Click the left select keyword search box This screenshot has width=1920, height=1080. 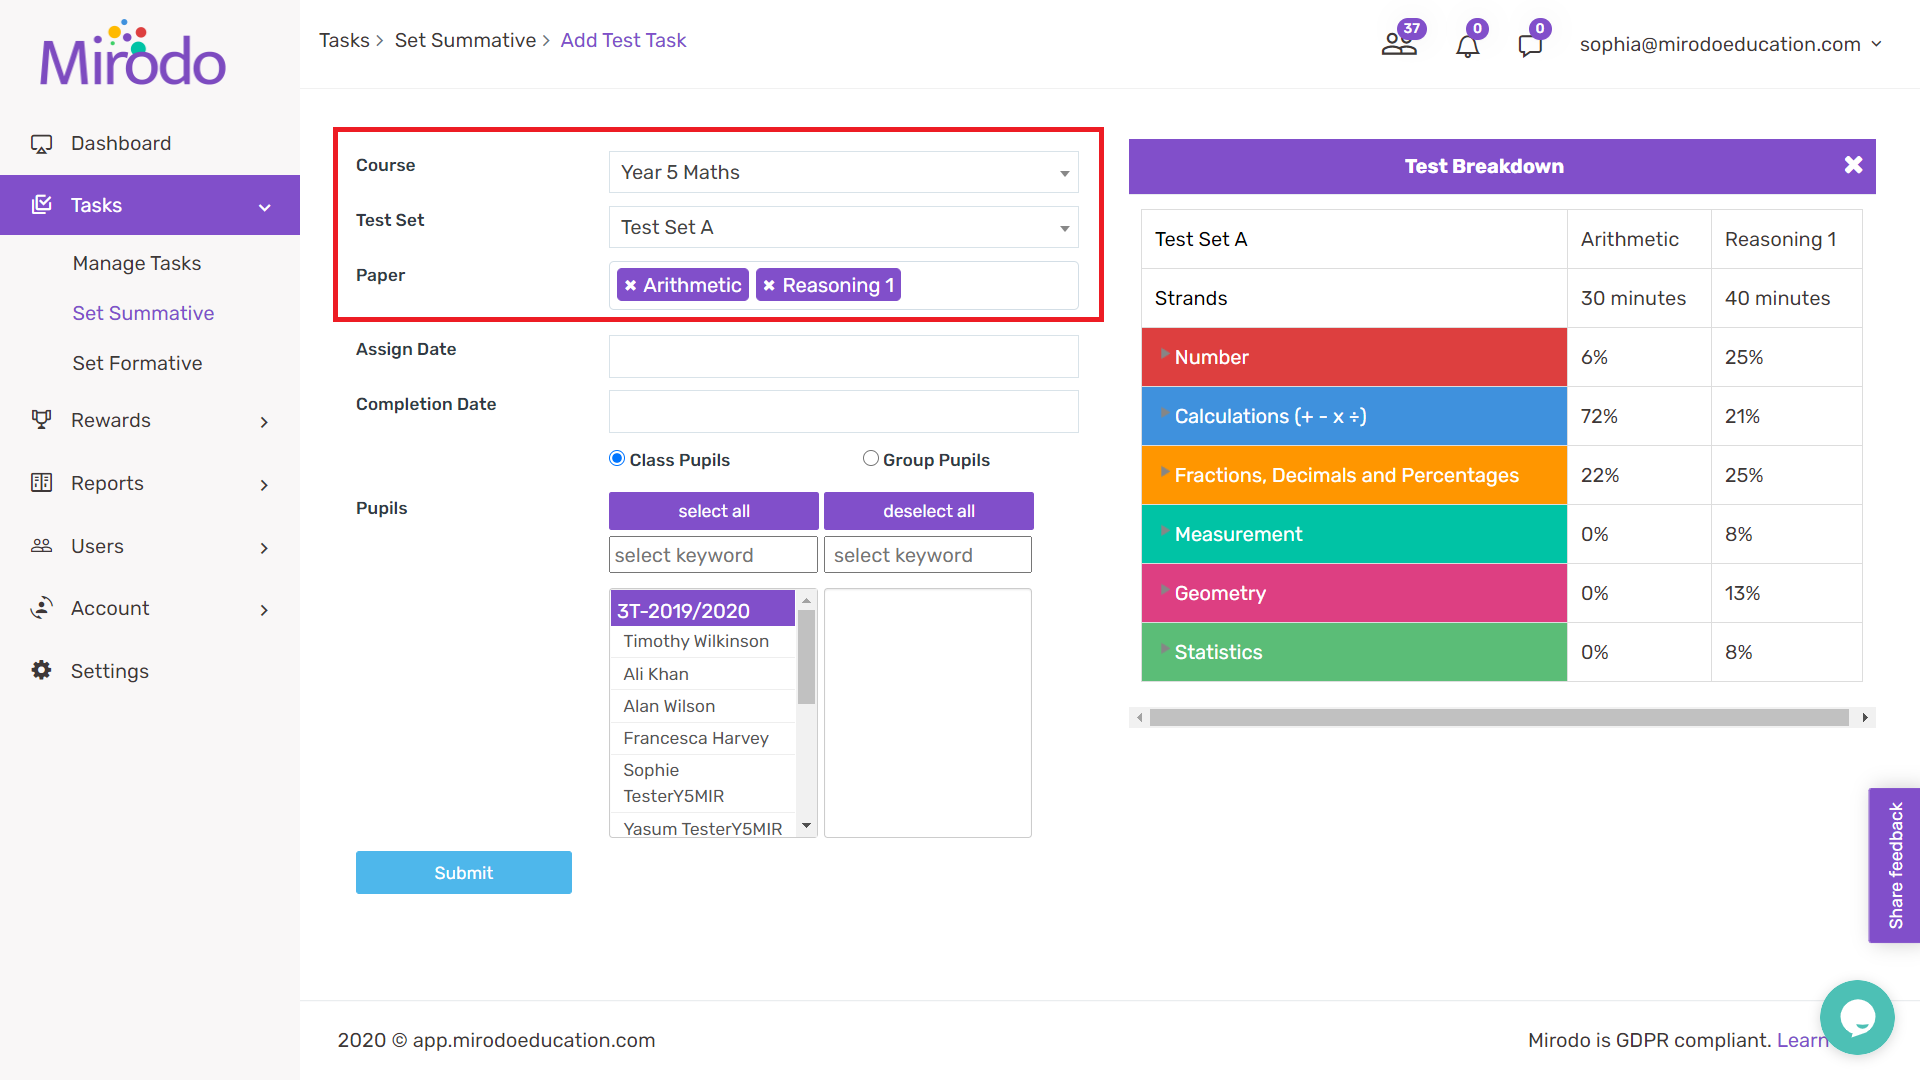pos(713,555)
